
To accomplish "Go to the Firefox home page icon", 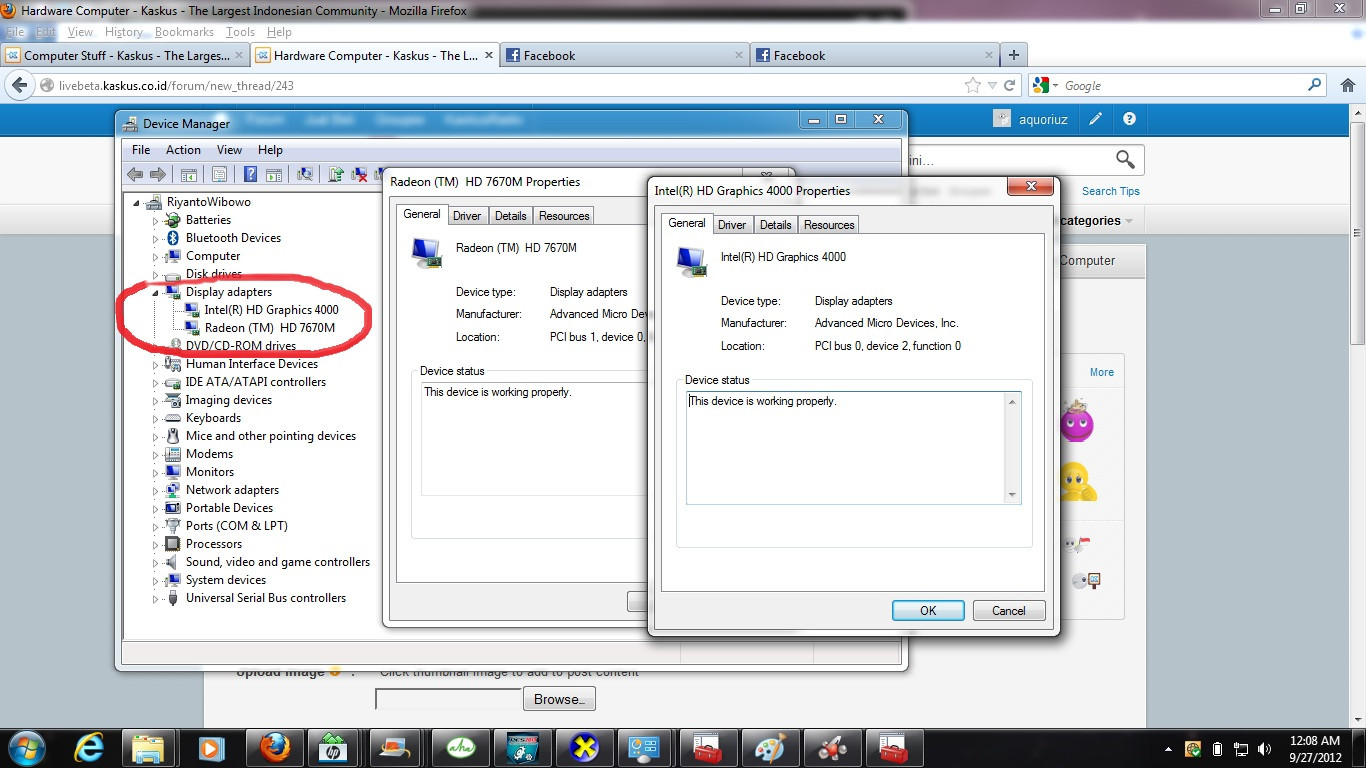I will tap(1348, 86).
